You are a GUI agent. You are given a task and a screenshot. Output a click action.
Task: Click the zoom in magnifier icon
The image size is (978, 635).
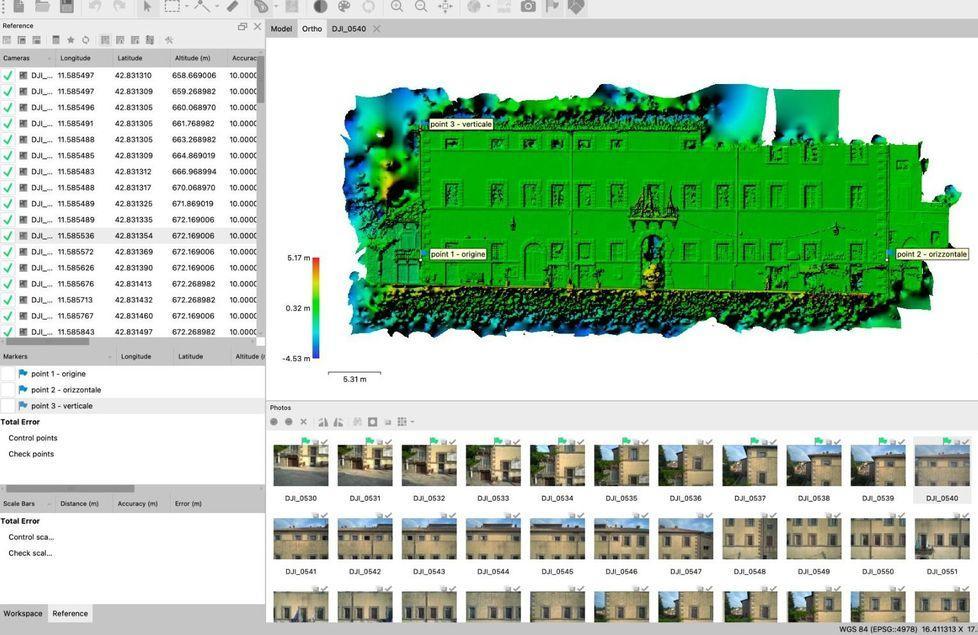397,6
